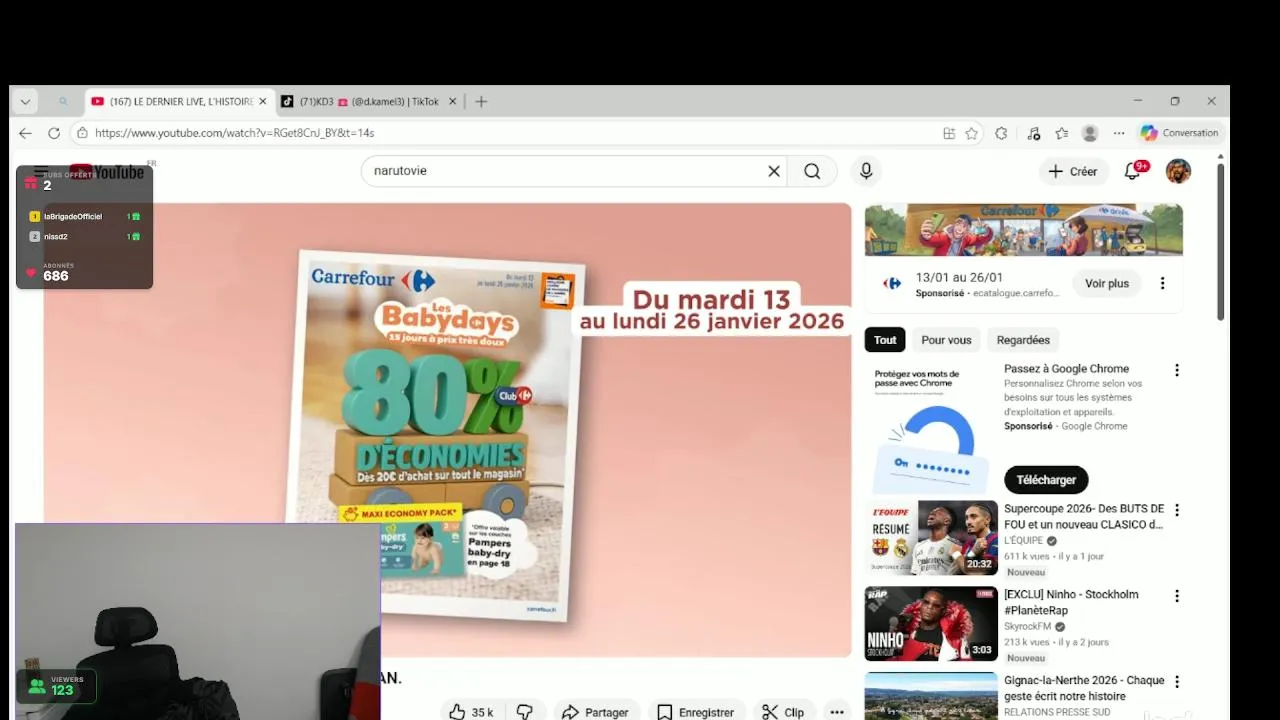
Task: Open more actions three-dot below video
Action: (x=837, y=712)
